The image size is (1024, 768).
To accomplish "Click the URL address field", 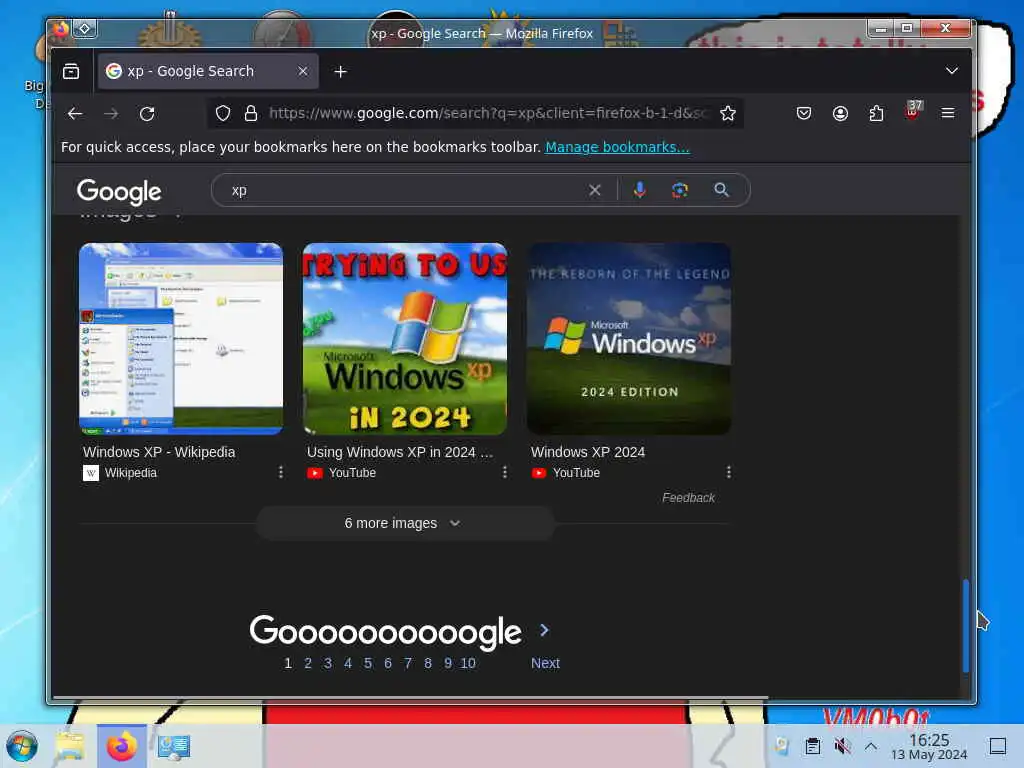I will (x=488, y=114).
